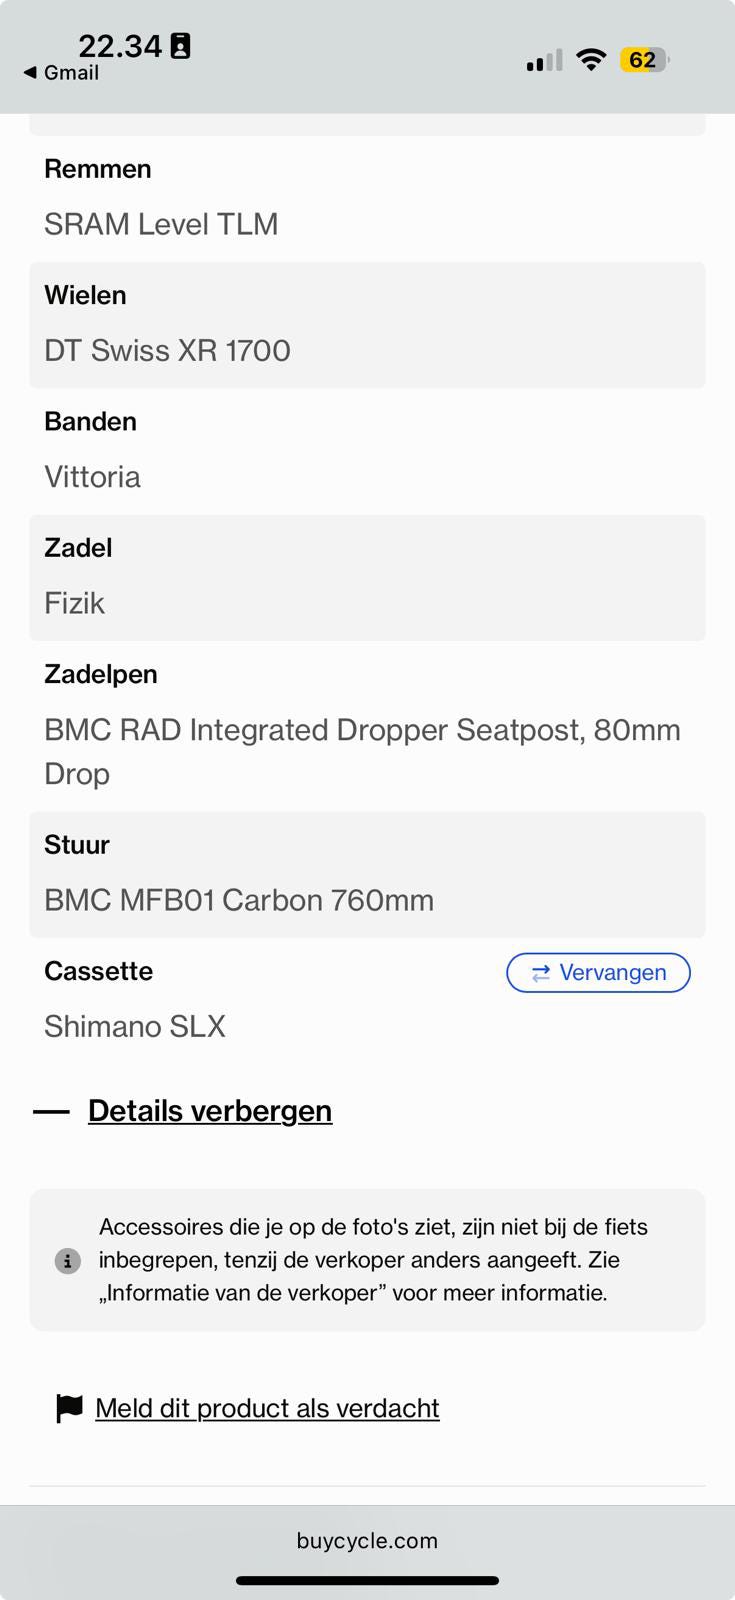Click the swap arrows in Vervangen
This screenshot has height=1600, width=735.
coord(541,973)
